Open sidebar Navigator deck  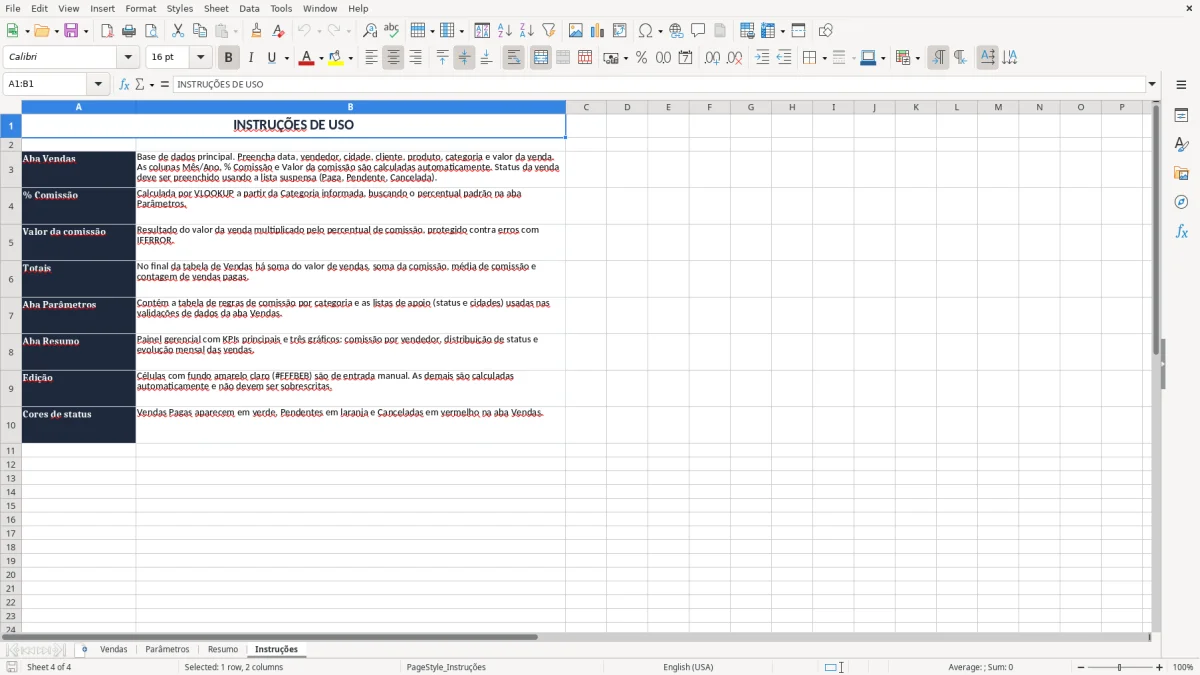(x=1181, y=203)
